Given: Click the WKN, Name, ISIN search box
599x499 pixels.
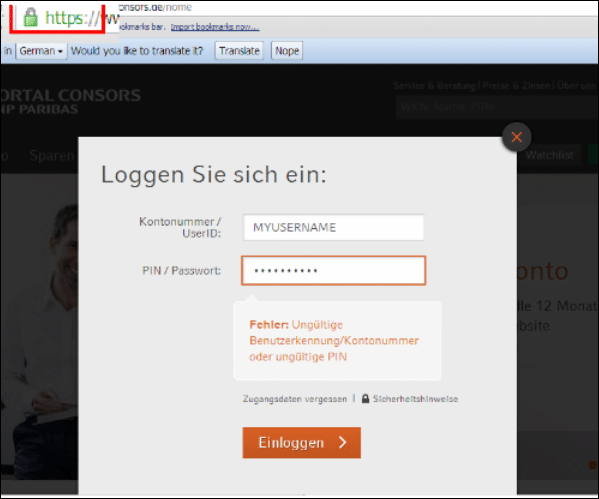Looking at the screenshot, I should [x=497, y=107].
